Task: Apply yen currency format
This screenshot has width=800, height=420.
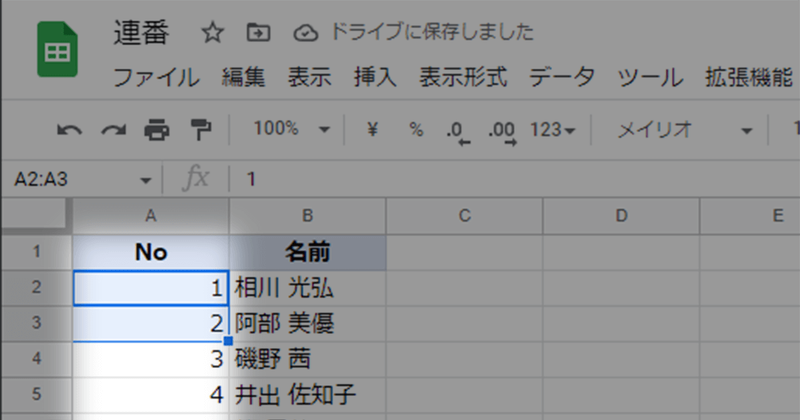Action: click(373, 129)
